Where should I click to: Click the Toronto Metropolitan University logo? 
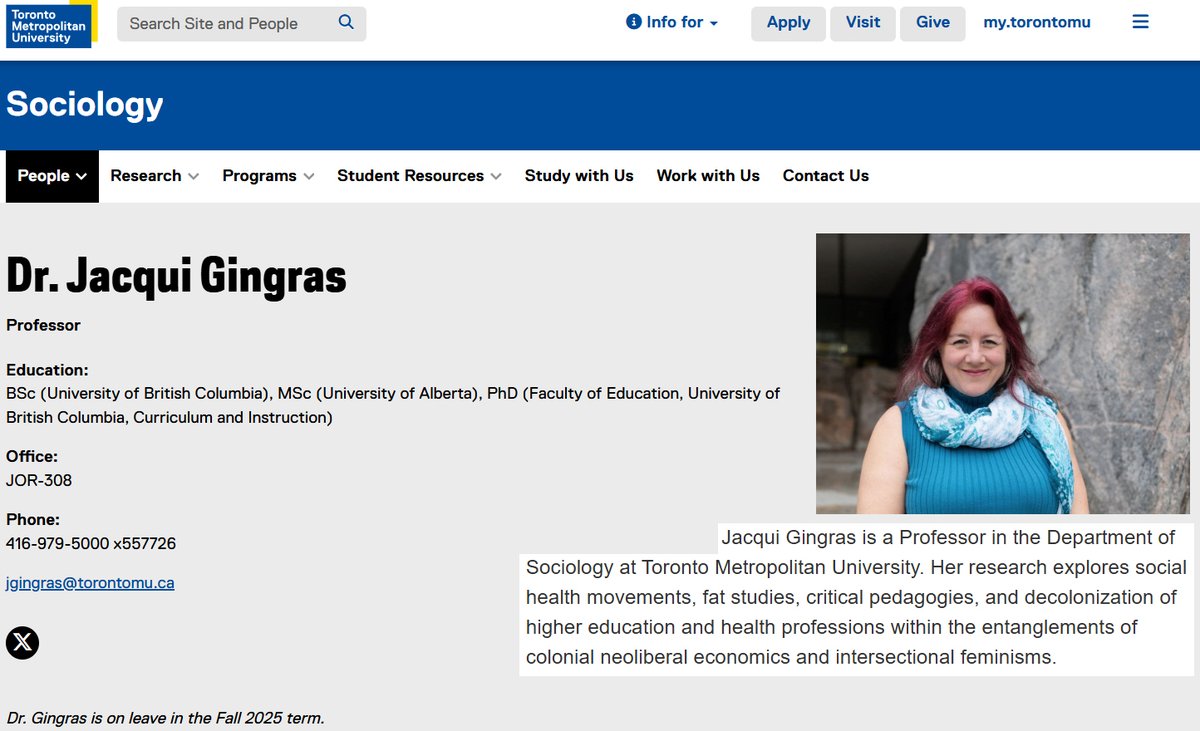(51, 24)
